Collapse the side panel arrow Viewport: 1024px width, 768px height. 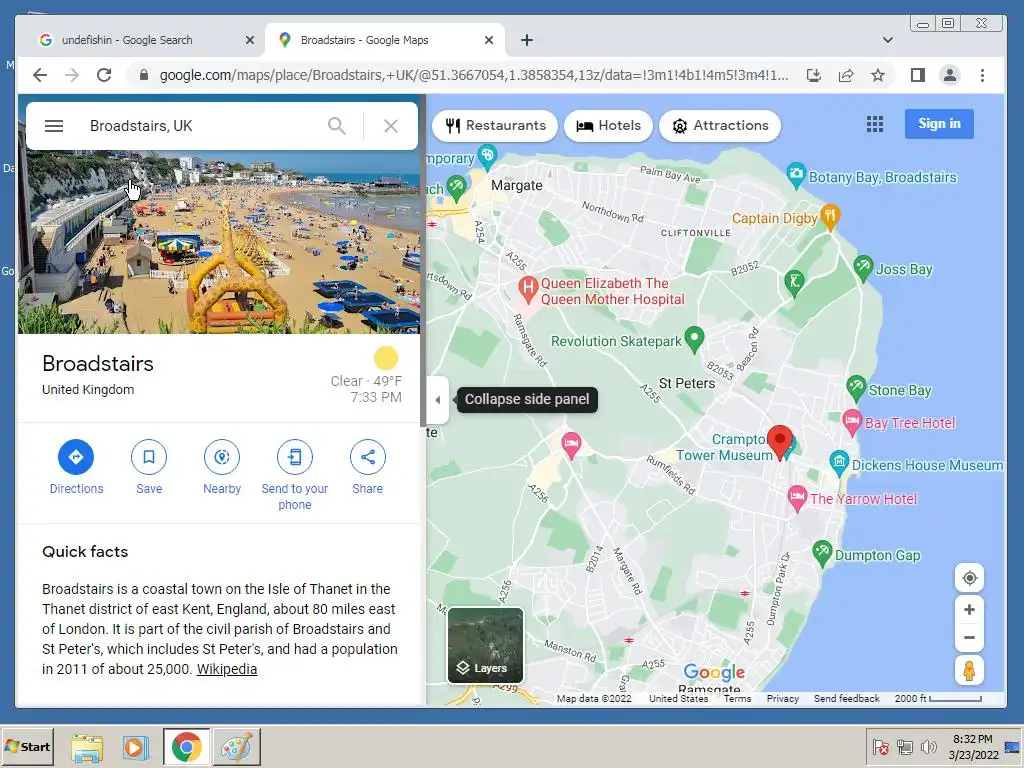pos(438,400)
